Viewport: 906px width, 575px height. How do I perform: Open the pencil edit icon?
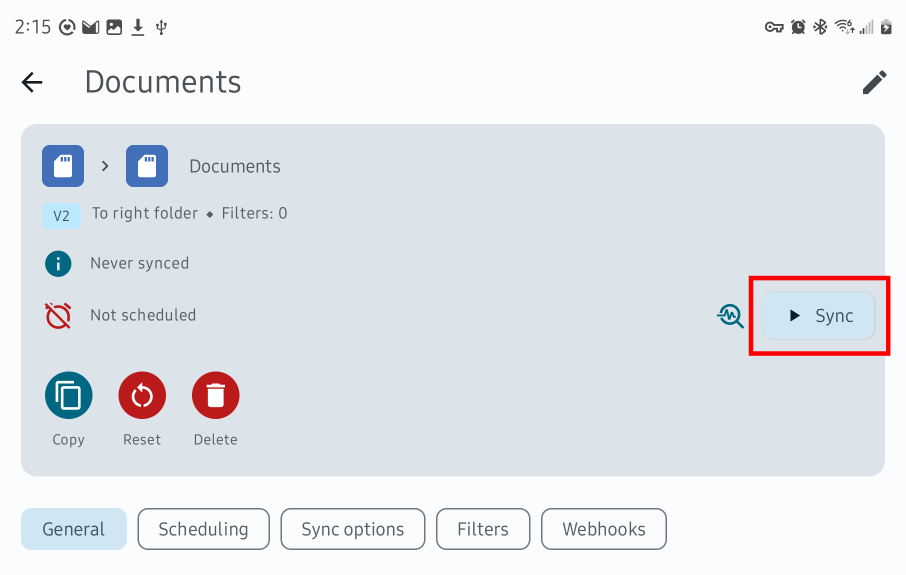click(x=874, y=82)
